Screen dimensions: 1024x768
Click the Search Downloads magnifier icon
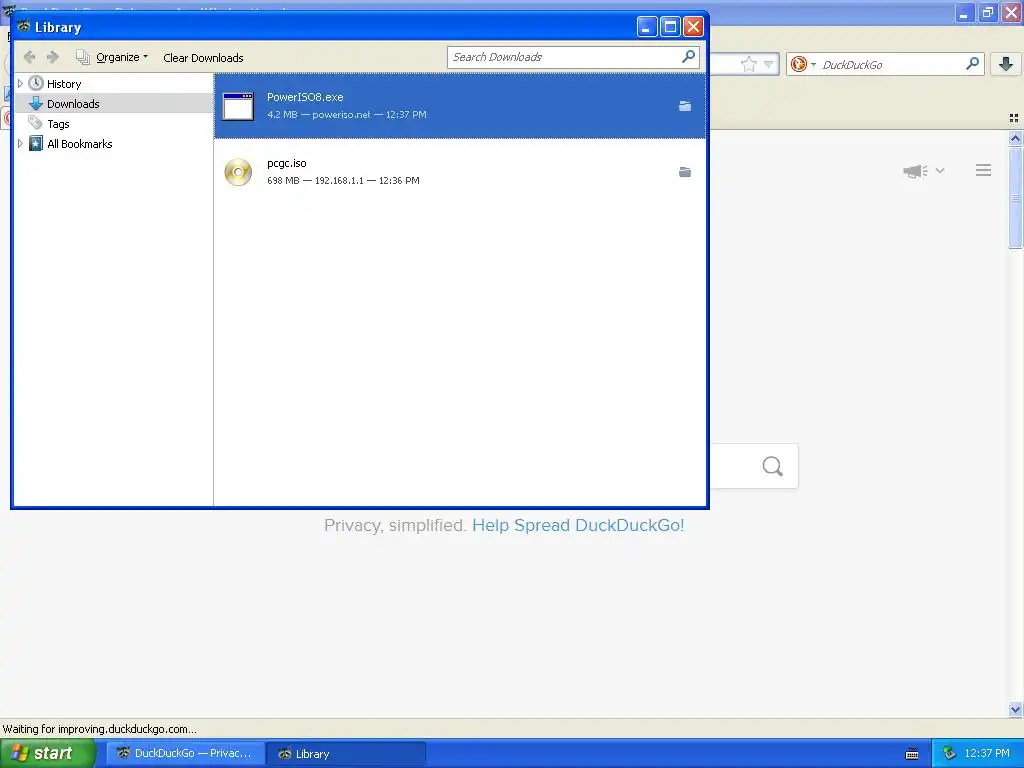[x=688, y=57]
